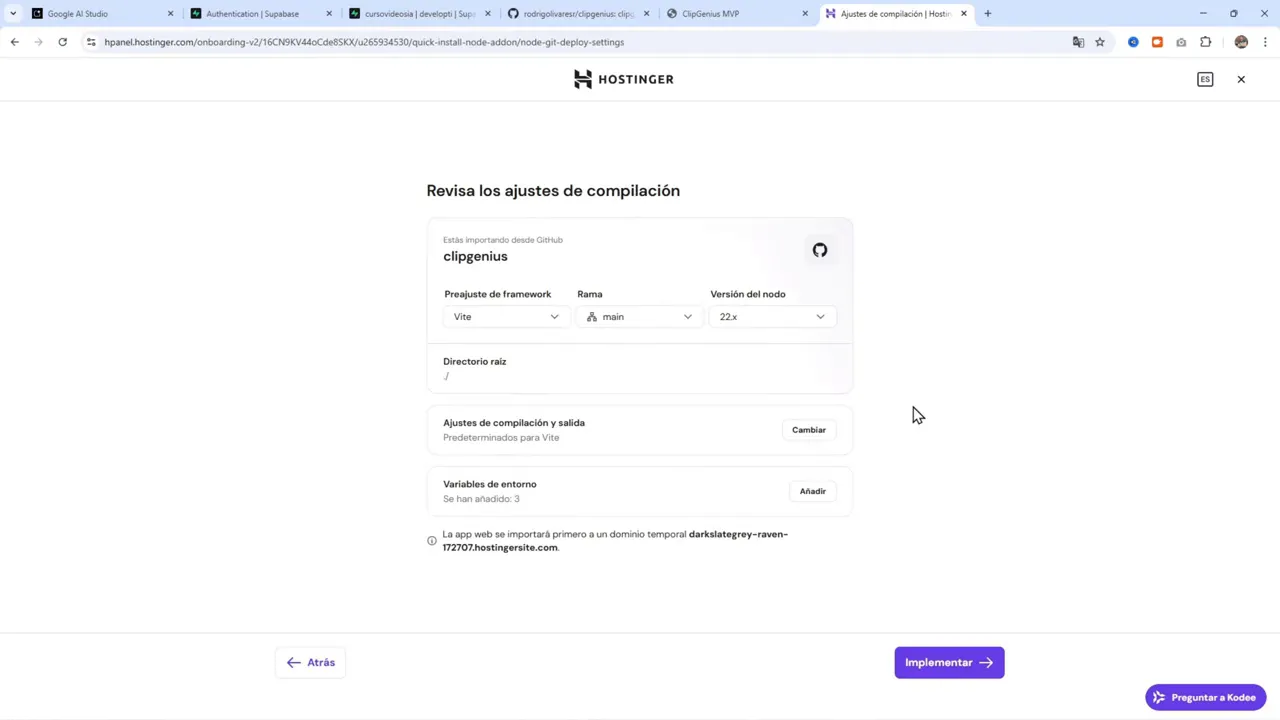Open the Rama dropdown showing main

coord(638,316)
